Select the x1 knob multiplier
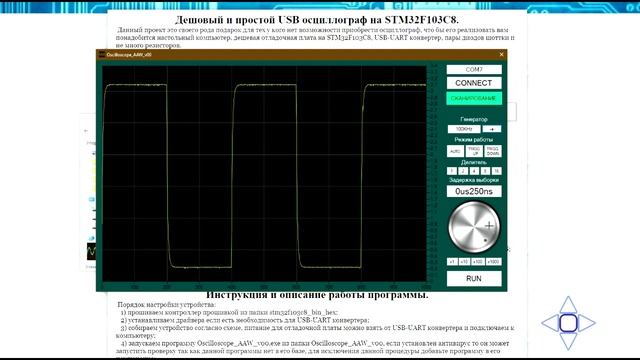This screenshot has height=360, width=640. 452,262
